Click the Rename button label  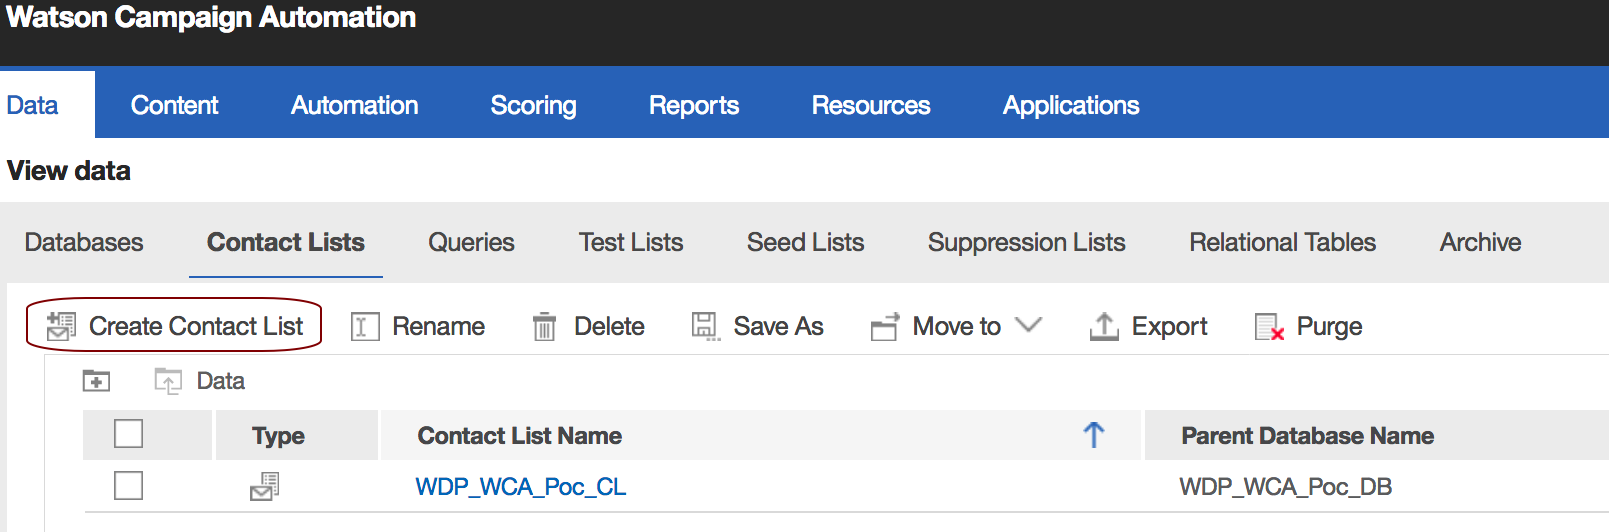click(438, 326)
